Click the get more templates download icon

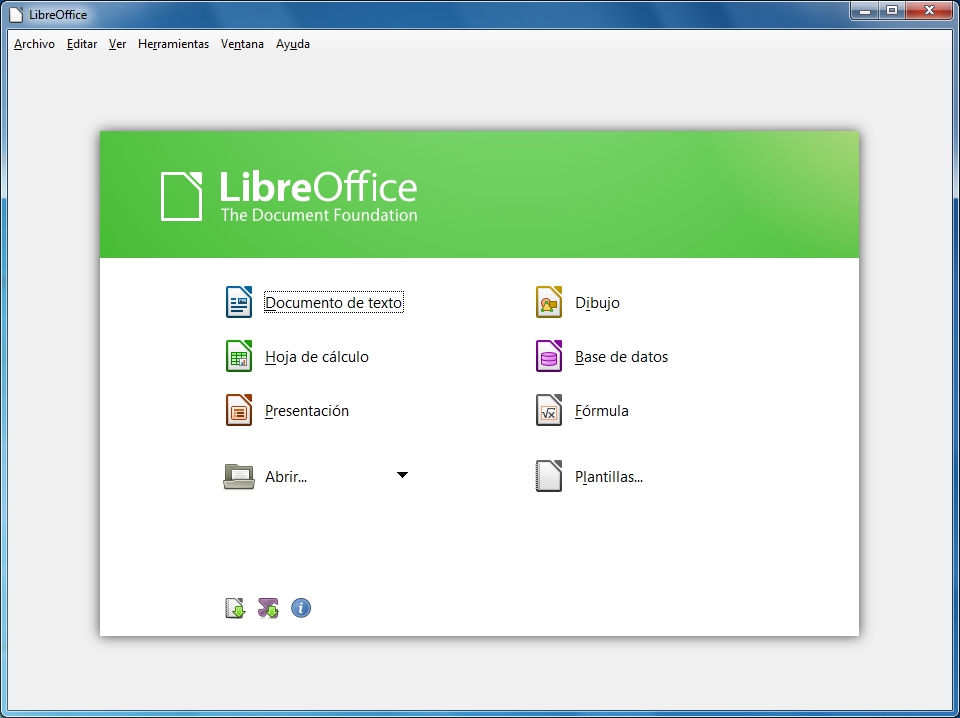coord(235,608)
